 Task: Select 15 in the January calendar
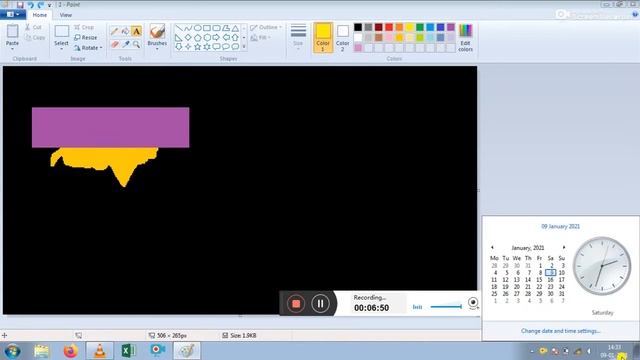coord(539,280)
